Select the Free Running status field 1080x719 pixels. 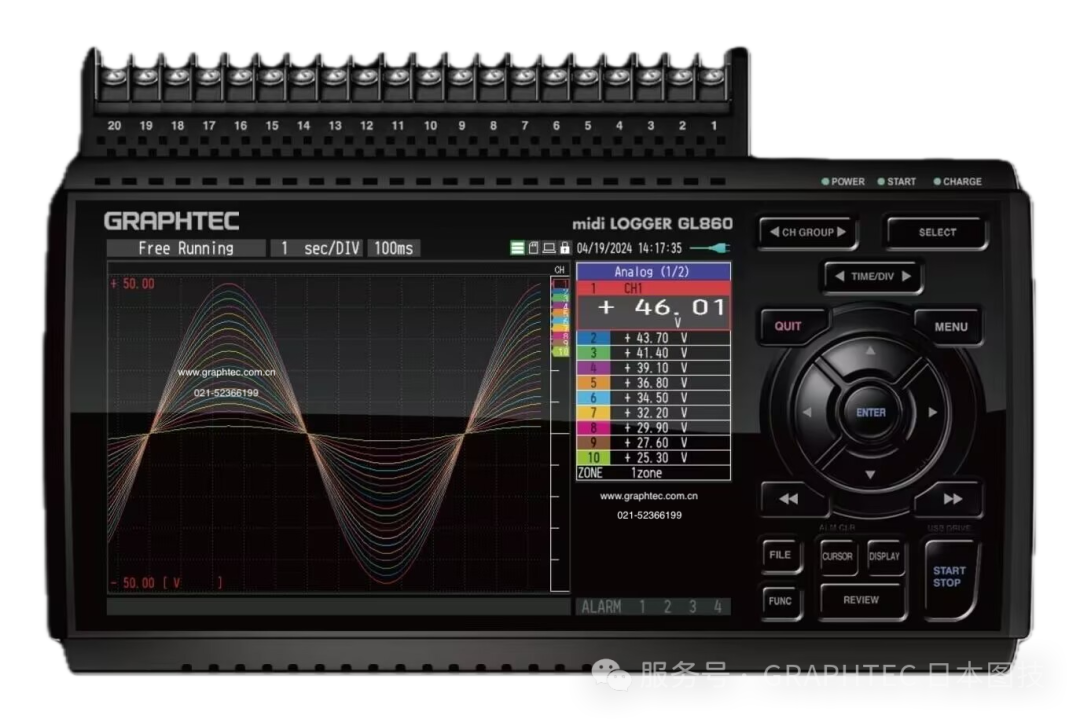click(186, 248)
